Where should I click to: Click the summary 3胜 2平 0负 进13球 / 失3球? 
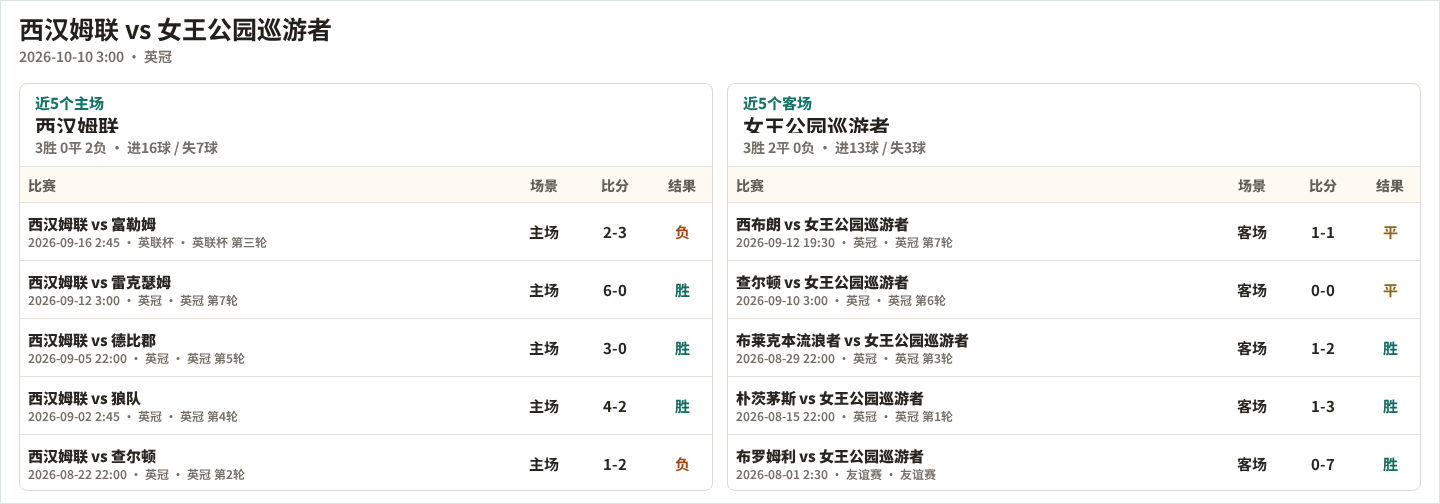pyautogui.click(x=834, y=148)
